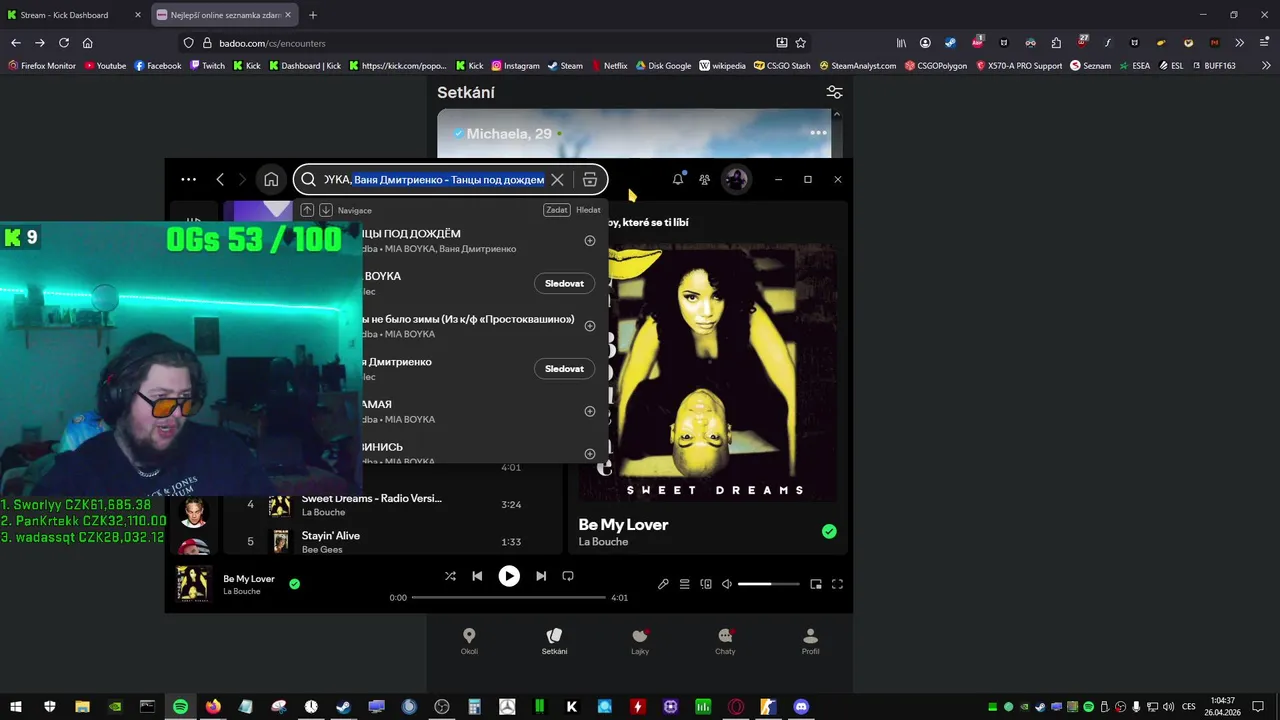Open the Windows Start menu
This screenshot has height=720, width=1280.
(16, 706)
